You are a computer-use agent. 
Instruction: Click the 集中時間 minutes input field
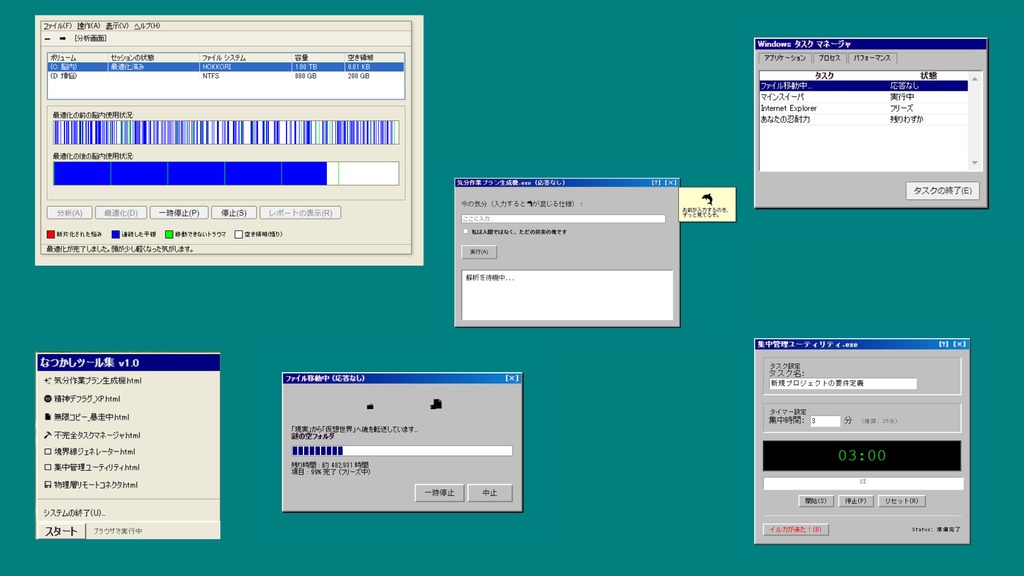[825, 421]
